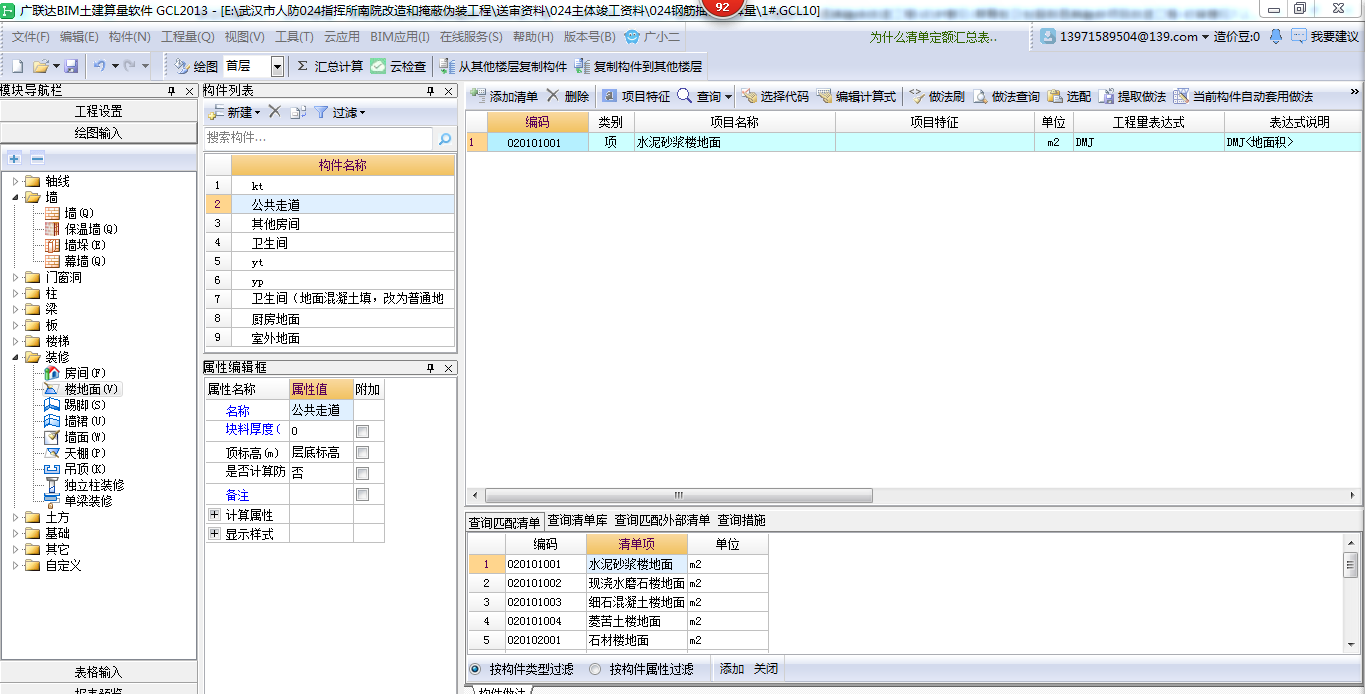Click the 表格输入 button
This screenshot has width=1365, height=694.
(99, 671)
